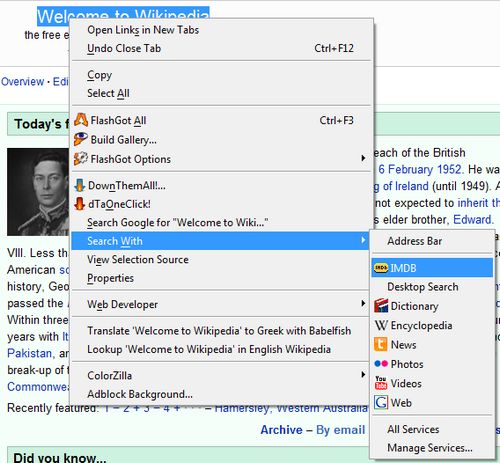Viewport: 500px width, 463px height.
Task: Open the By email link
Action: [x=340, y=430]
